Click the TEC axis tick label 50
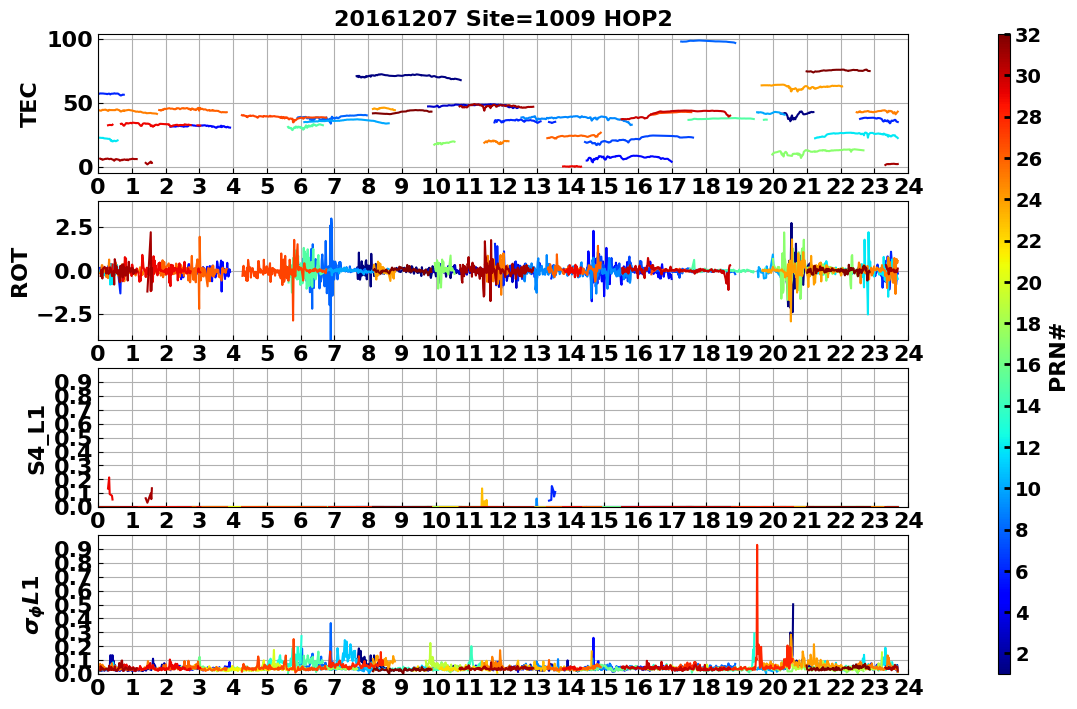This screenshot has width=1077, height=709. coord(77,104)
